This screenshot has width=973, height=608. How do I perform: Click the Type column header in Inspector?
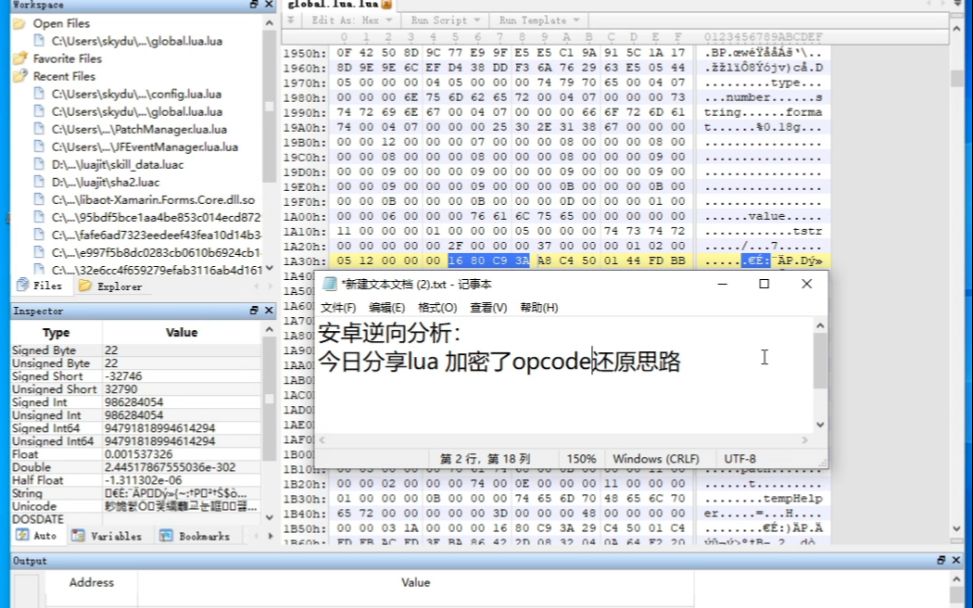click(56, 333)
